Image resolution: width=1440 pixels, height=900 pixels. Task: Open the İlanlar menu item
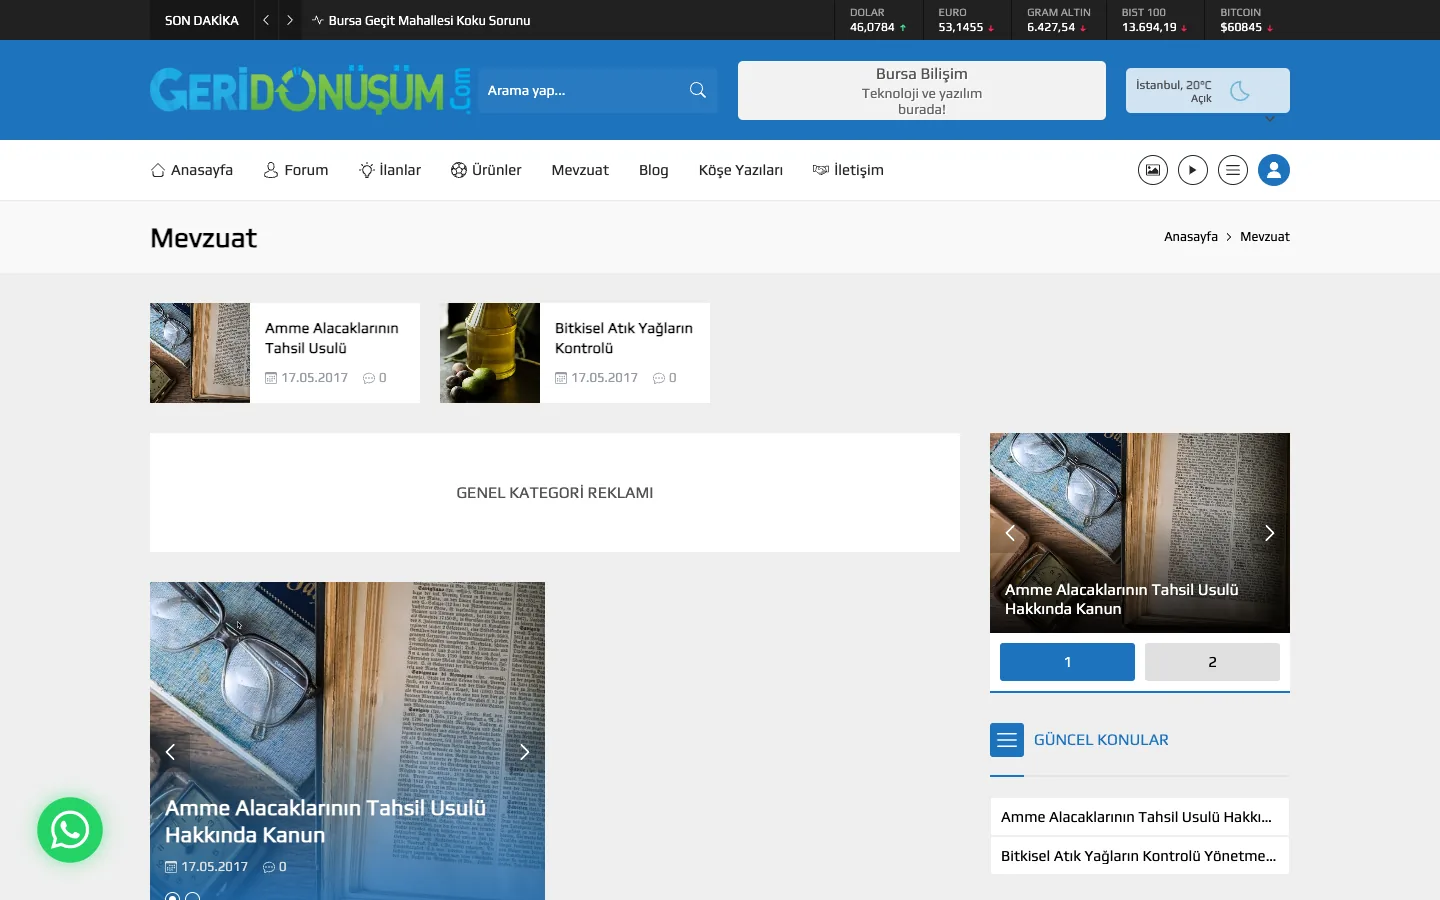point(390,170)
